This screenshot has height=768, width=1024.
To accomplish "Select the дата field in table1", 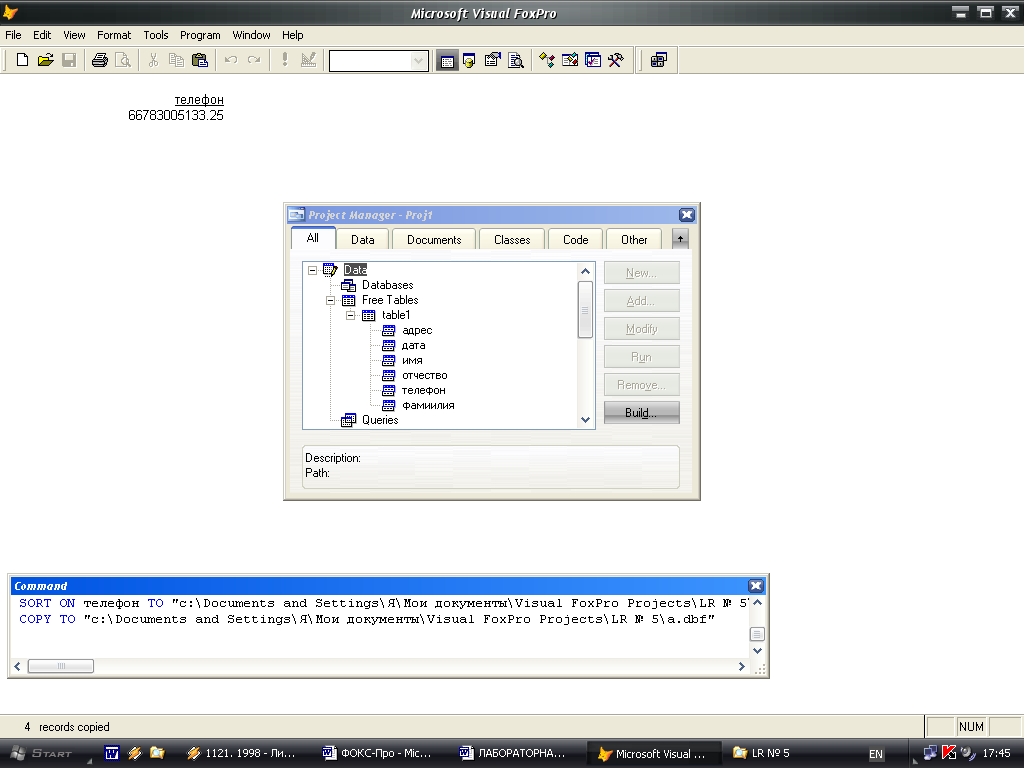I will pyautogui.click(x=413, y=345).
